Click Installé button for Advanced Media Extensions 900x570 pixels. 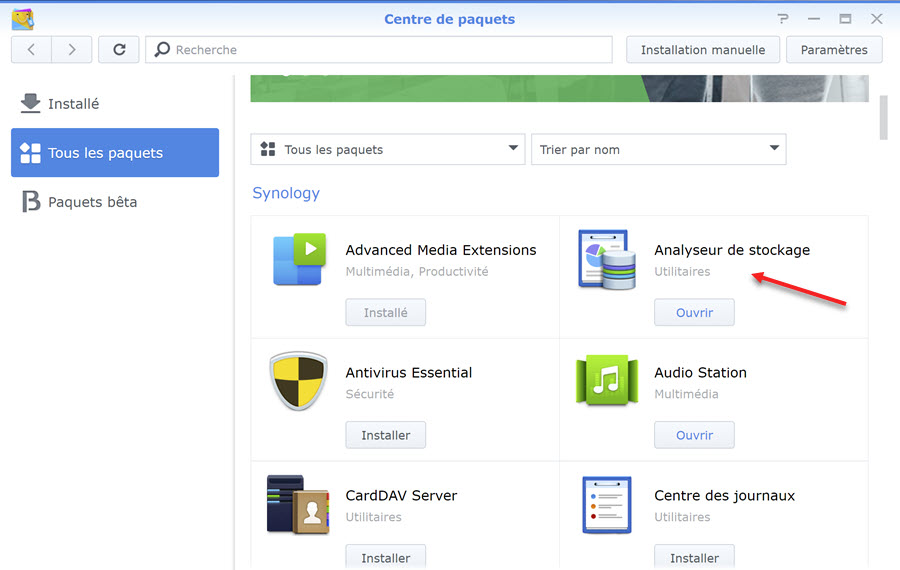coord(386,312)
